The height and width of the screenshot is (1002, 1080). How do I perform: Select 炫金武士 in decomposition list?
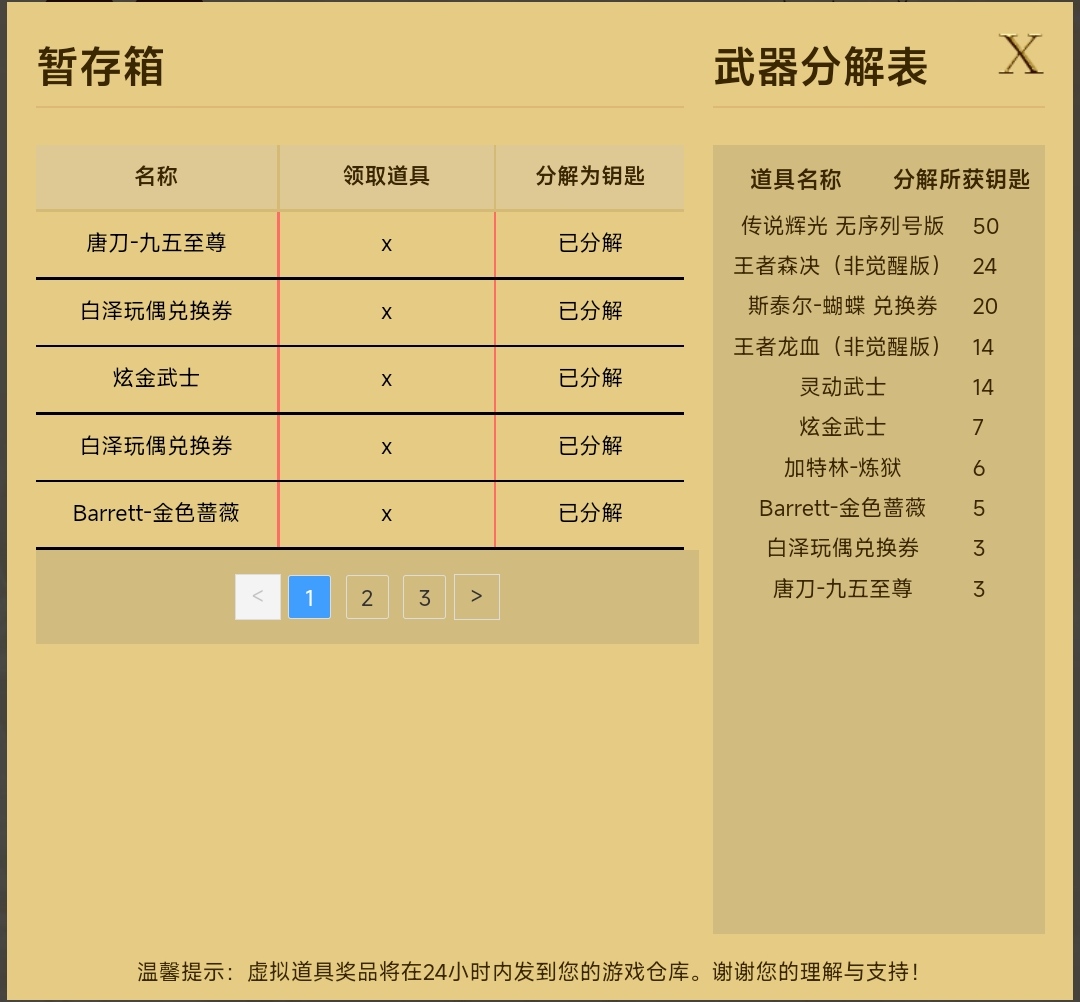(x=842, y=427)
